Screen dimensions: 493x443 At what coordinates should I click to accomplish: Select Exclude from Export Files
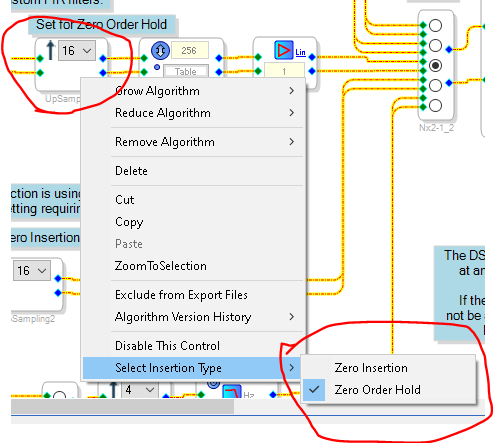coord(193,295)
